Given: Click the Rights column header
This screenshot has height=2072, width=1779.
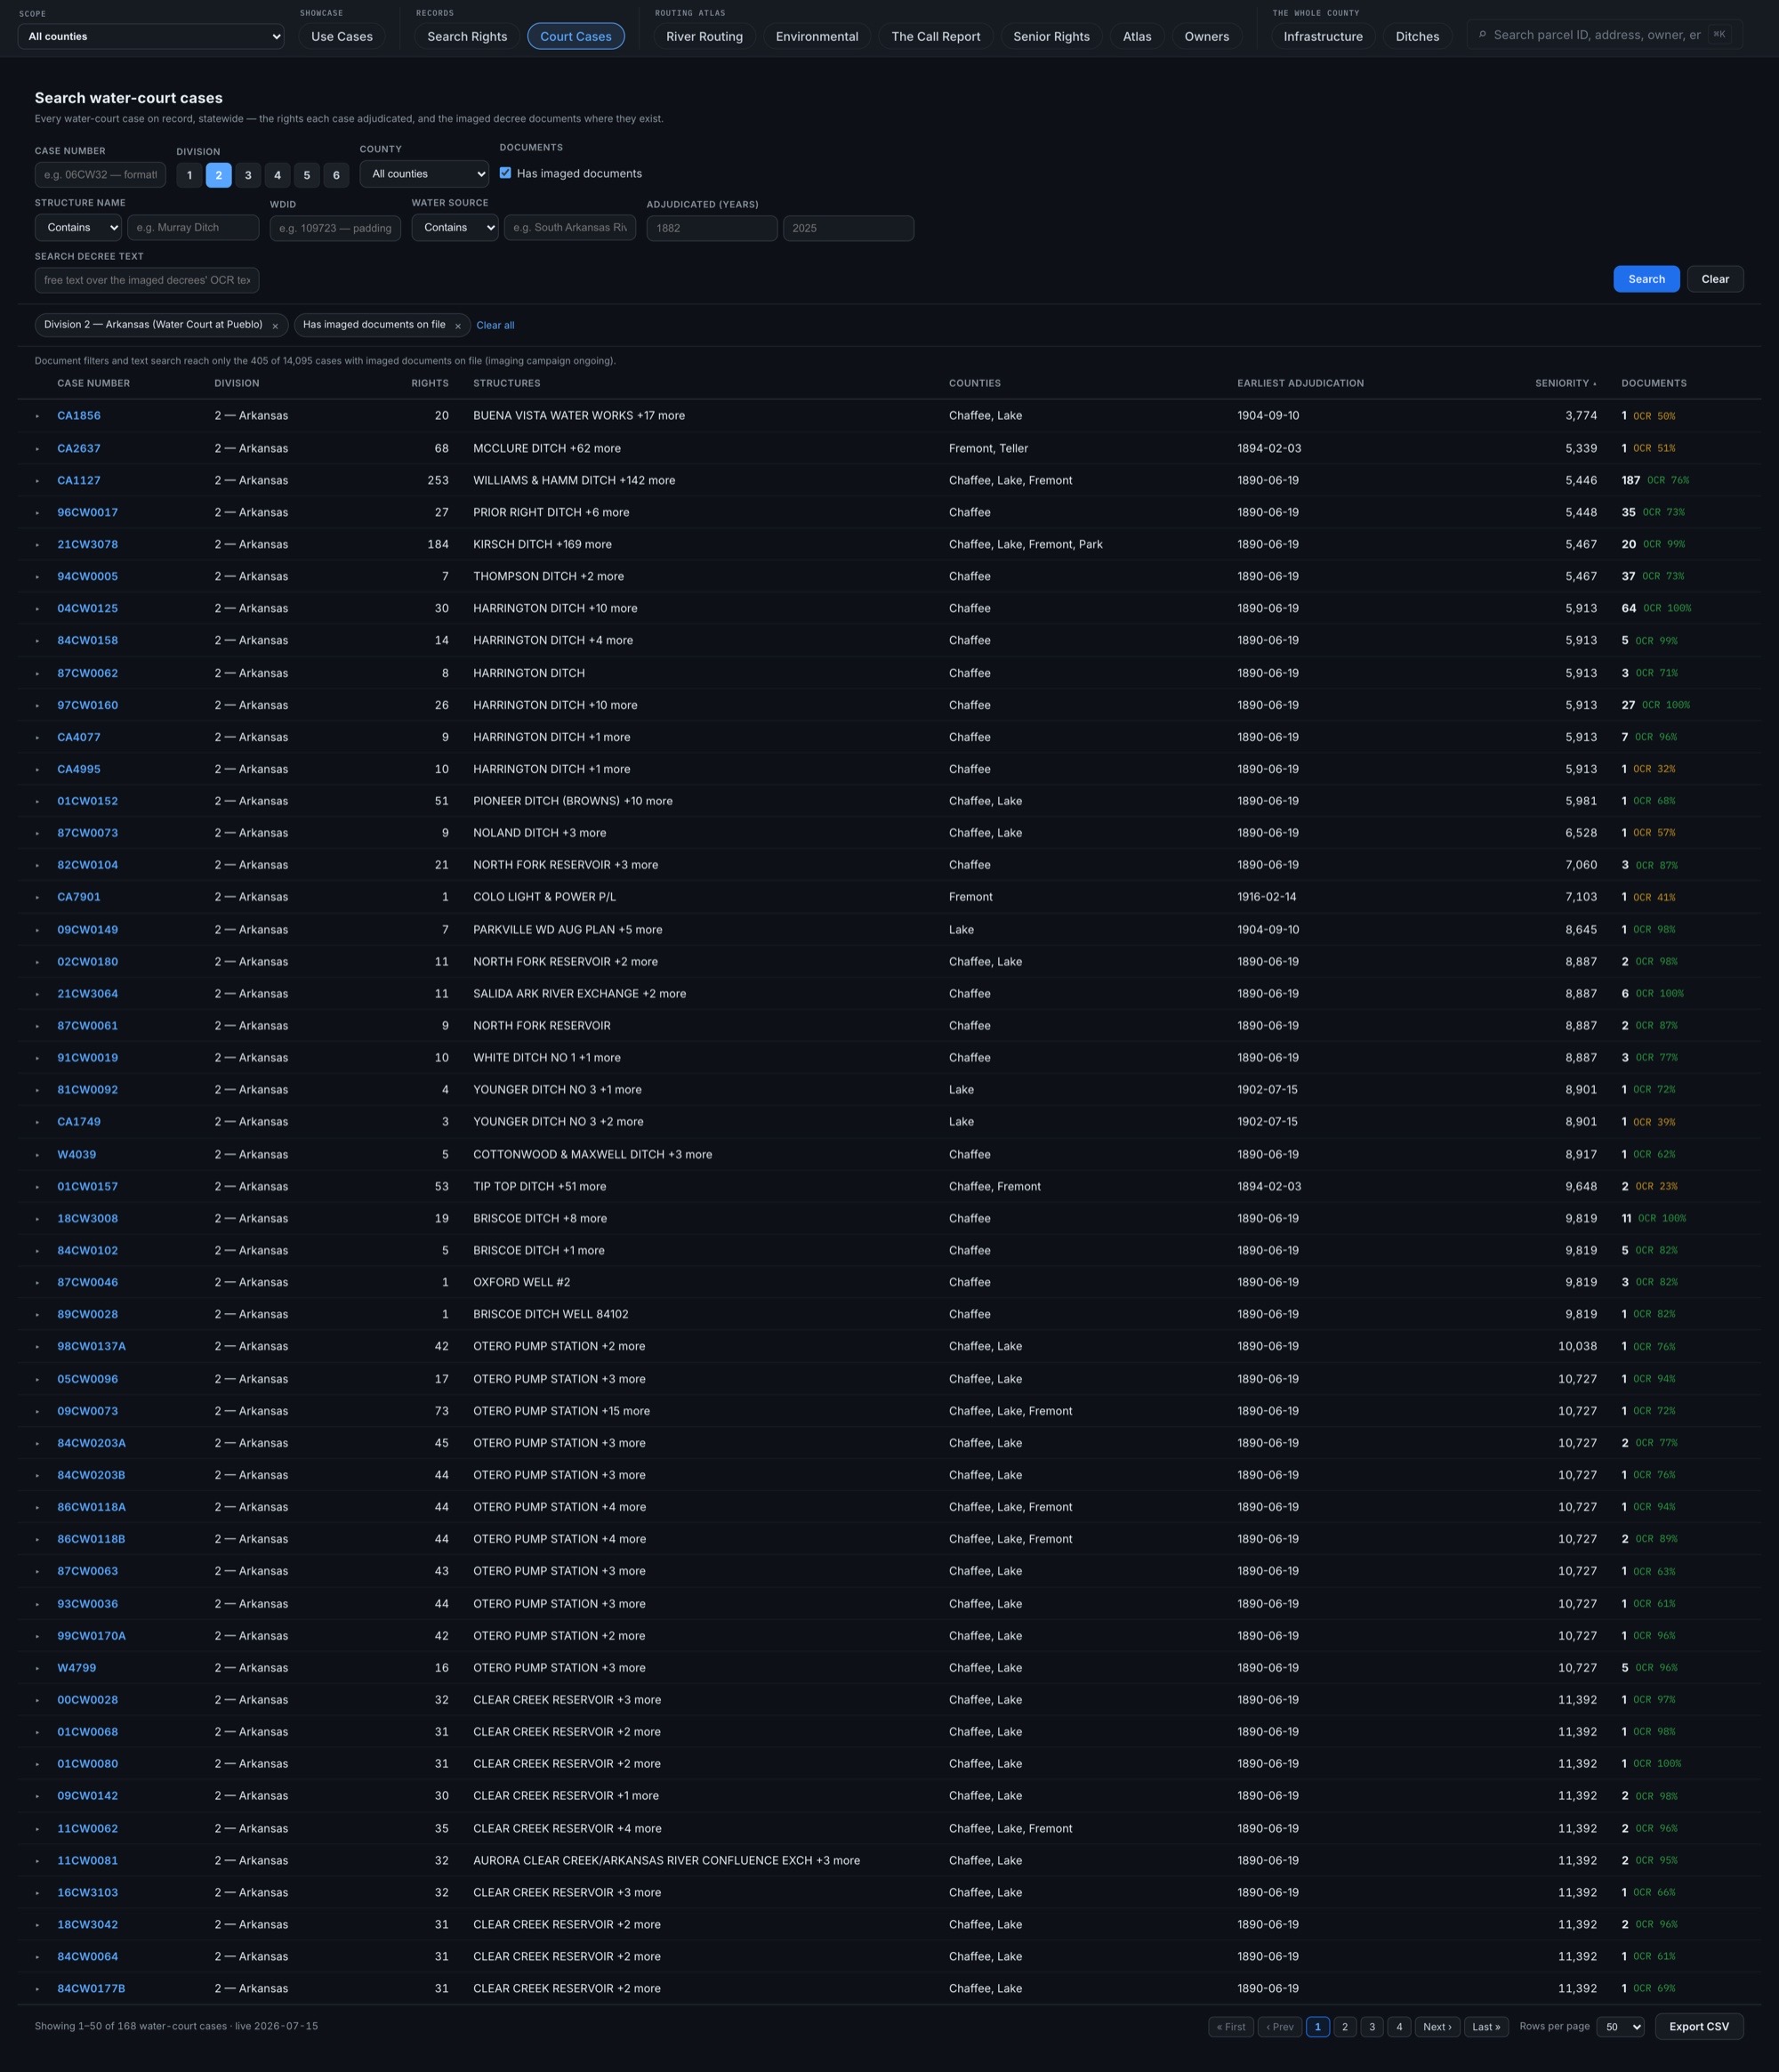Looking at the screenshot, I should pos(430,384).
